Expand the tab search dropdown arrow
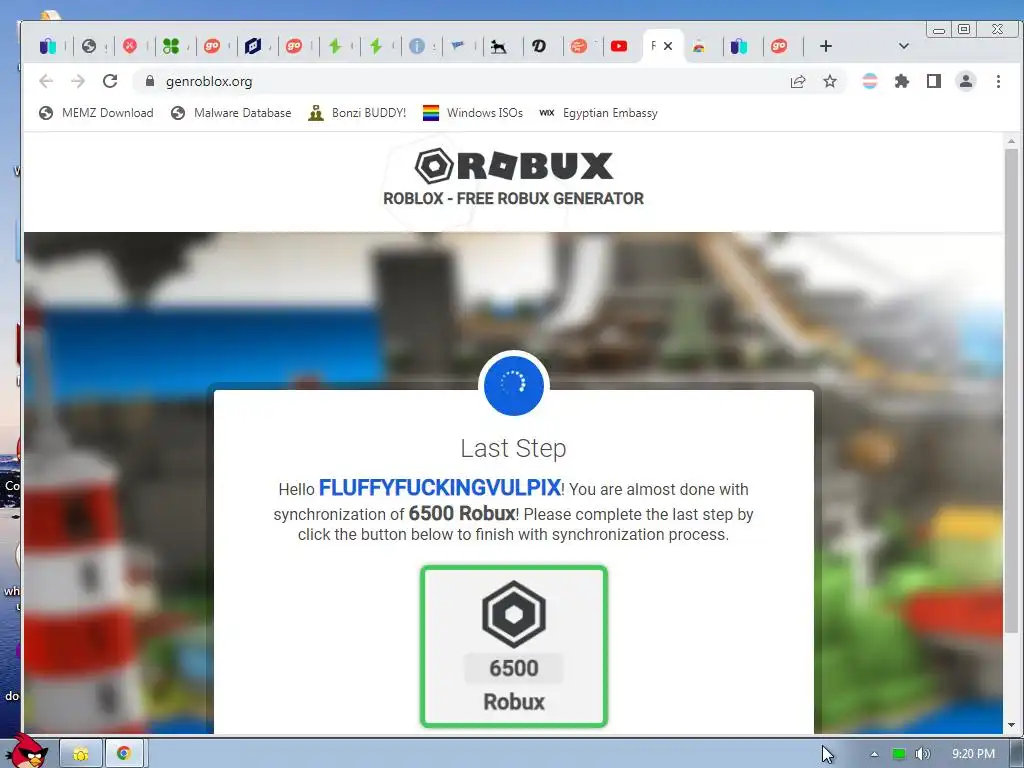 904,46
